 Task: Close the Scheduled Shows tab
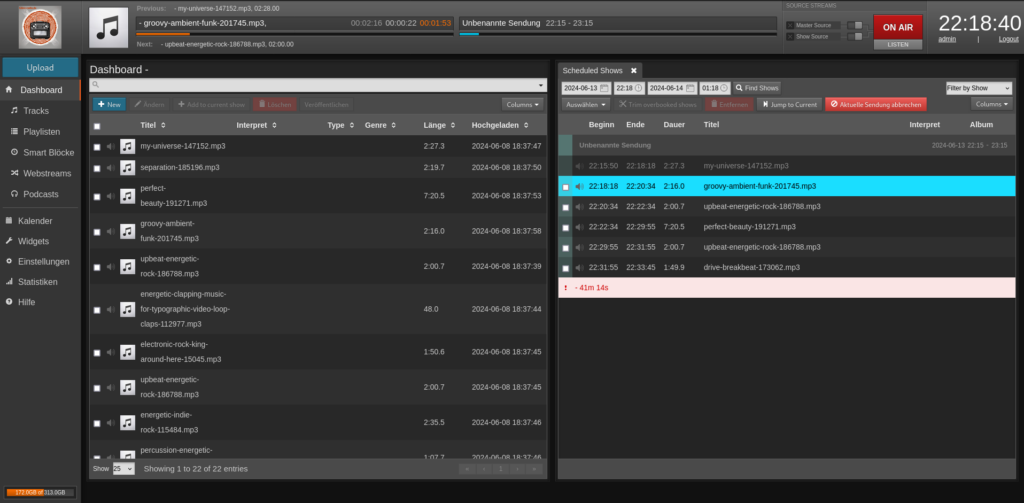(x=633, y=71)
